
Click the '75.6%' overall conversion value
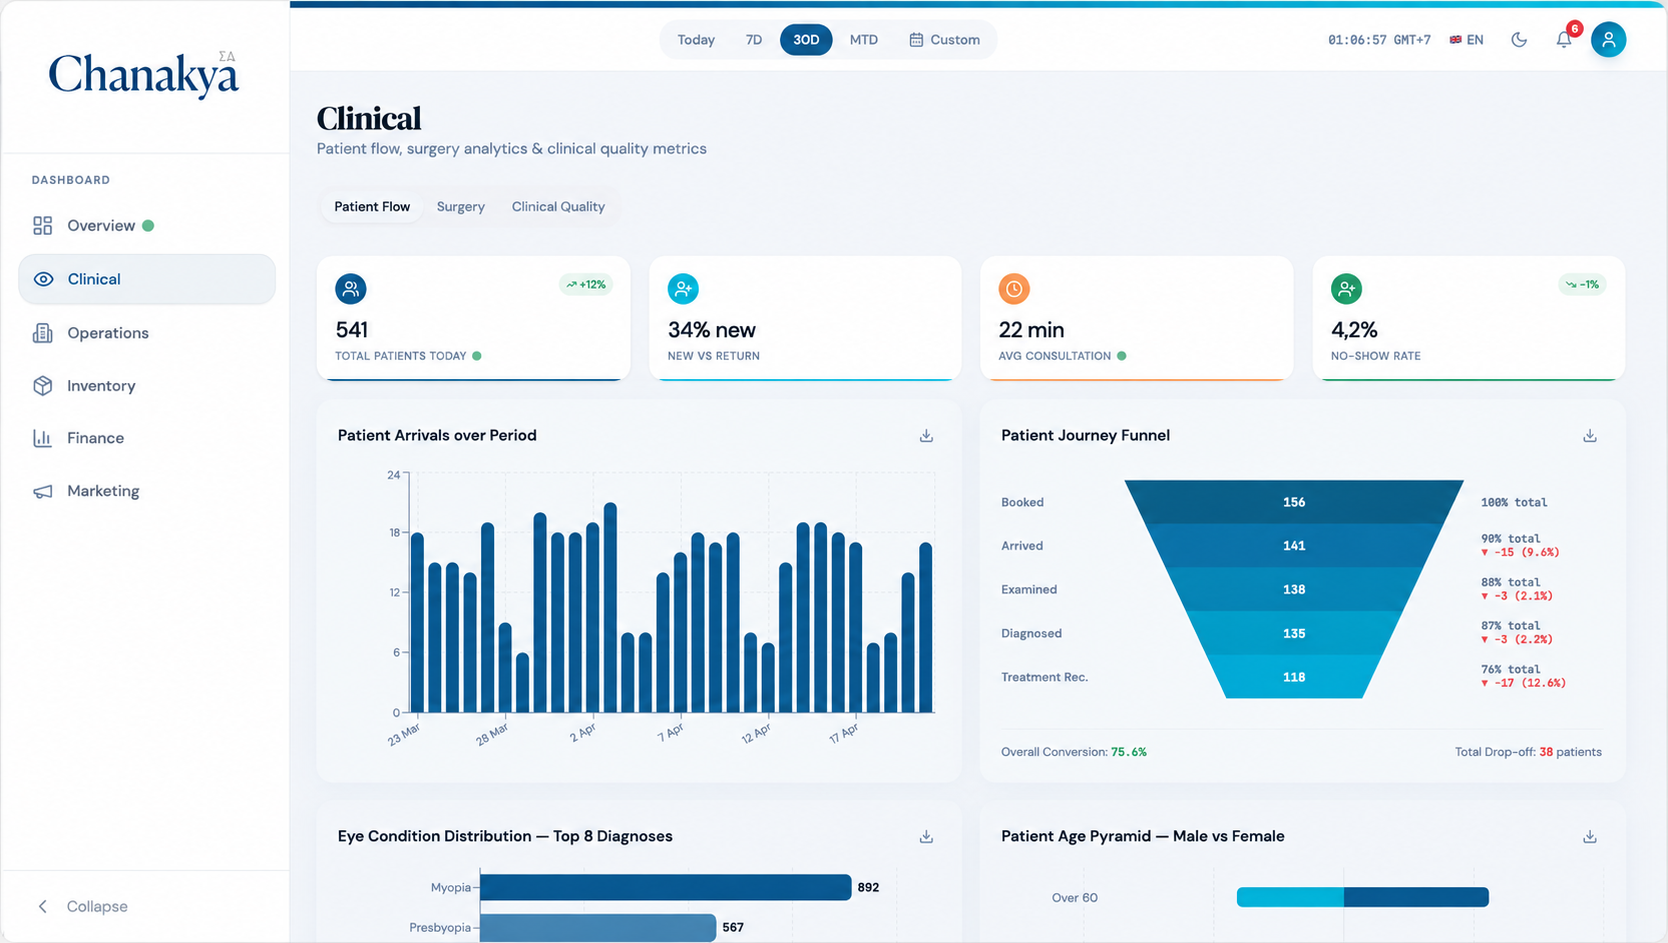(1129, 752)
